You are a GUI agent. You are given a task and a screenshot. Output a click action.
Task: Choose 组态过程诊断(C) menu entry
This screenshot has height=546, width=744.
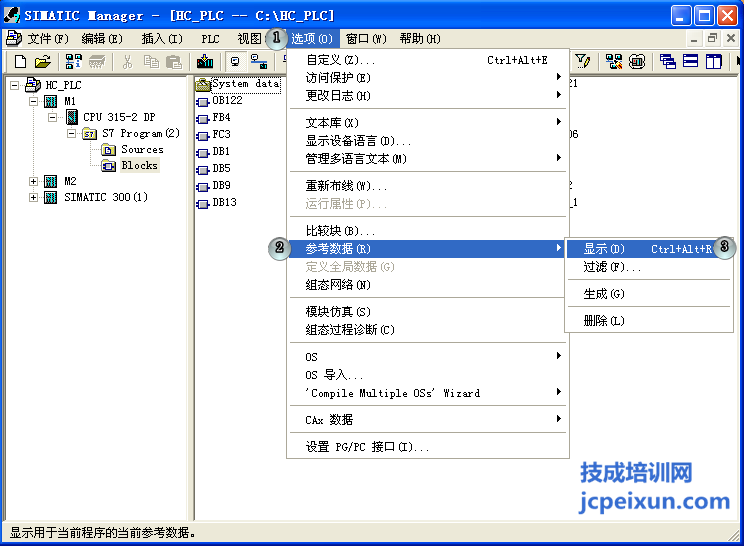(428, 330)
